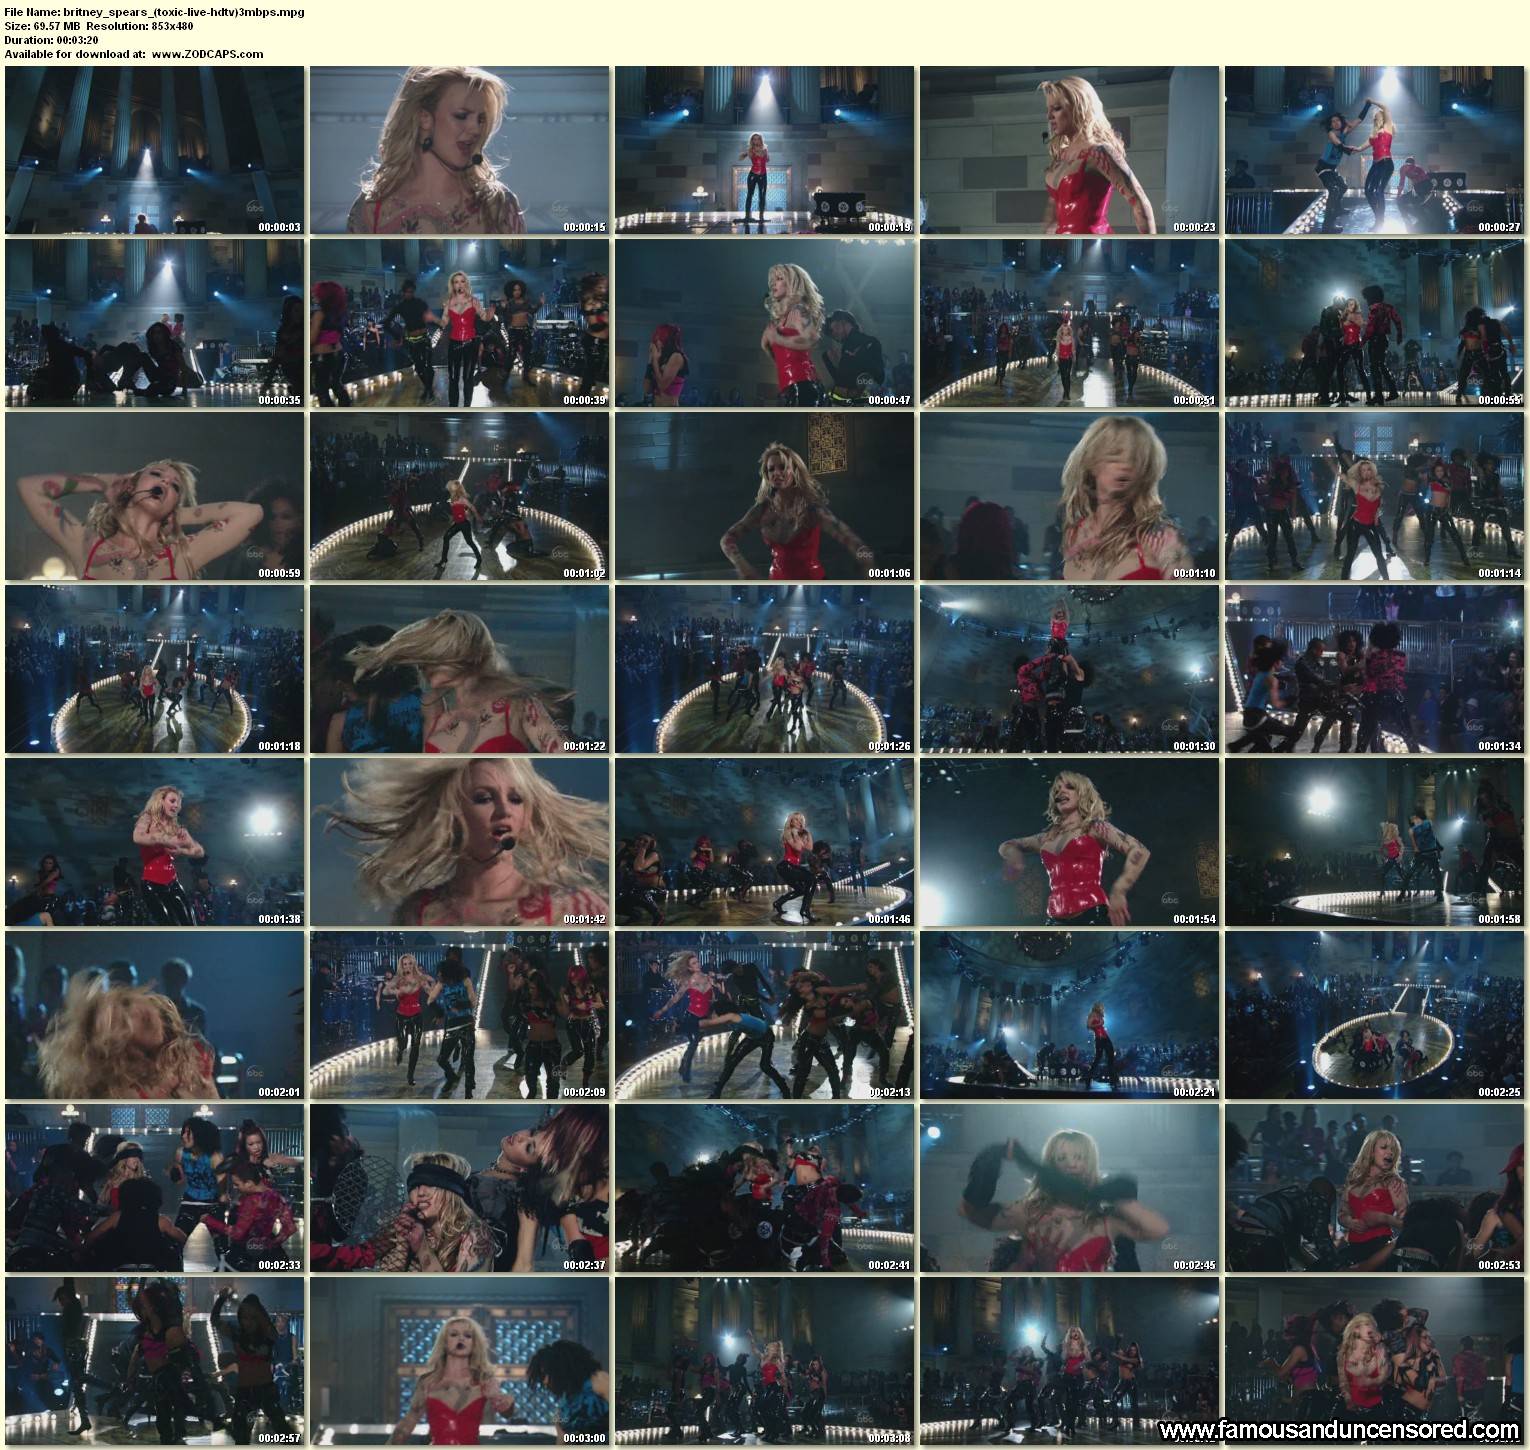Select the close-up thumbnail at 00:01:42
Screen dimensions: 1530x1450
click(459, 842)
